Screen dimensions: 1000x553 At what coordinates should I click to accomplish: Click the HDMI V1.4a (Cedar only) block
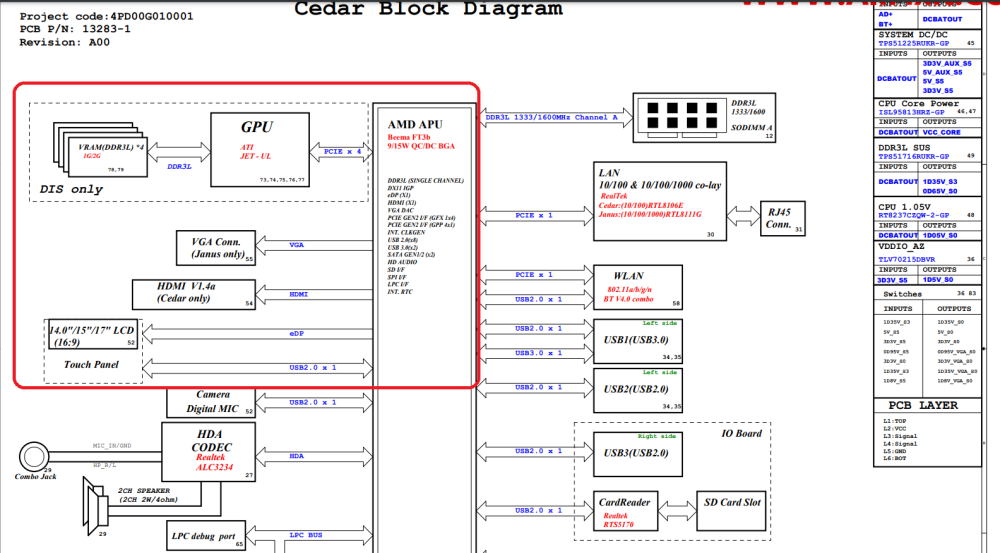(194, 295)
